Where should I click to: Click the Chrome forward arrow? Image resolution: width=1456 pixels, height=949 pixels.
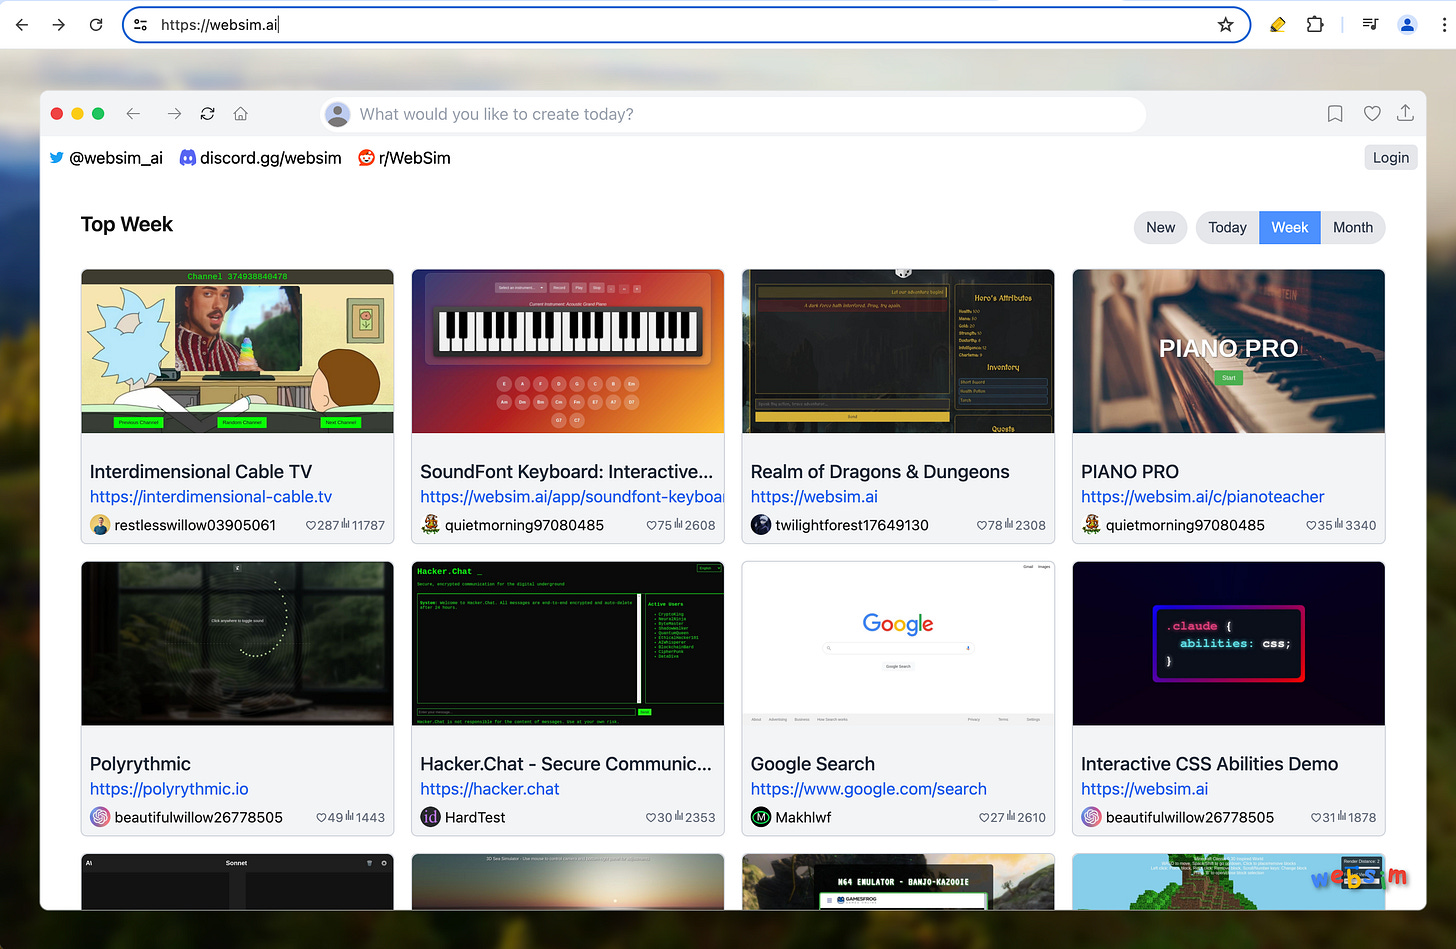pos(59,25)
